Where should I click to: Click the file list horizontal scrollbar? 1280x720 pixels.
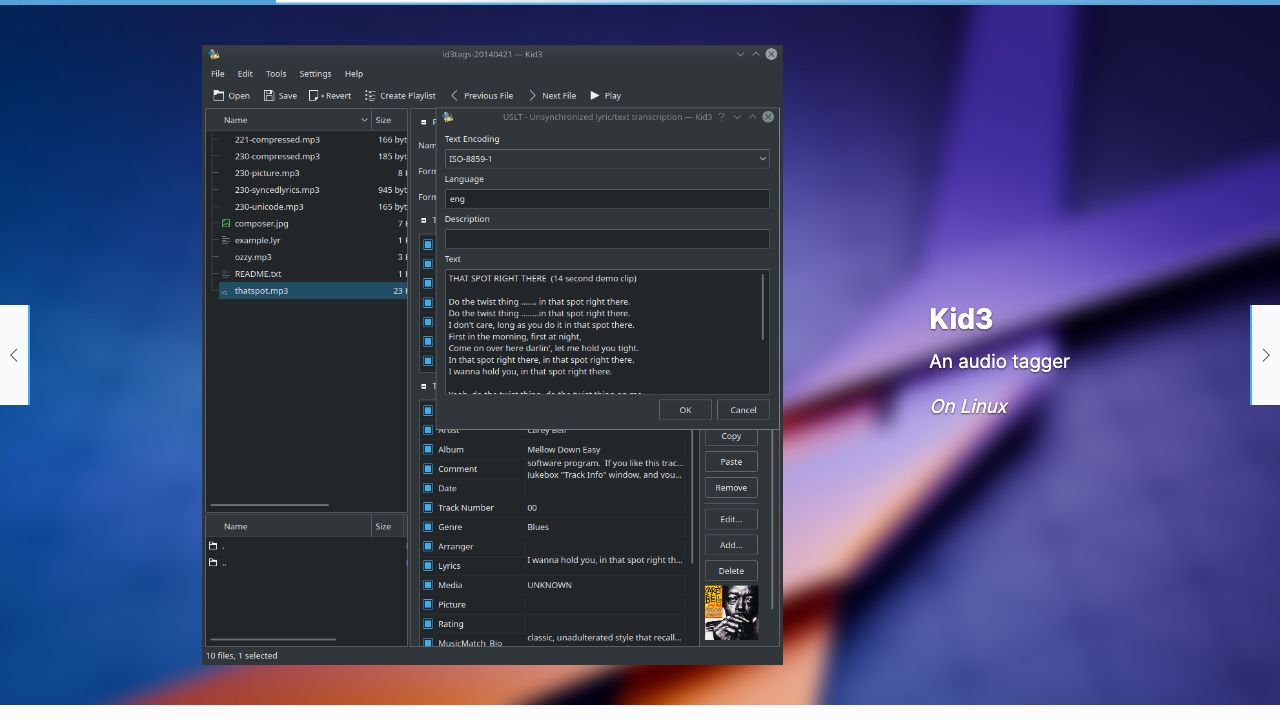tap(269, 505)
